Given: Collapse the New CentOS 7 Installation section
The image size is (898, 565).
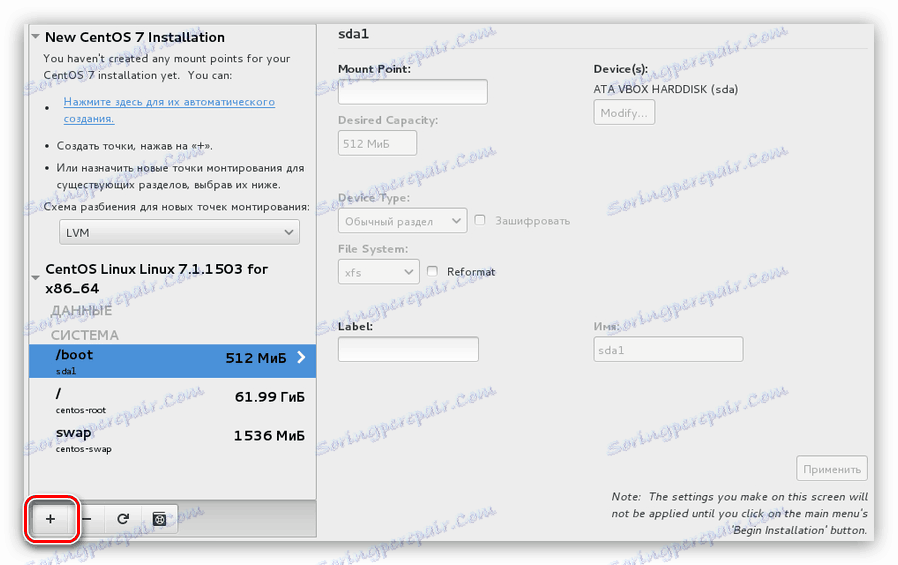Looking at the screenshot, I should click(x=36, y=37).
